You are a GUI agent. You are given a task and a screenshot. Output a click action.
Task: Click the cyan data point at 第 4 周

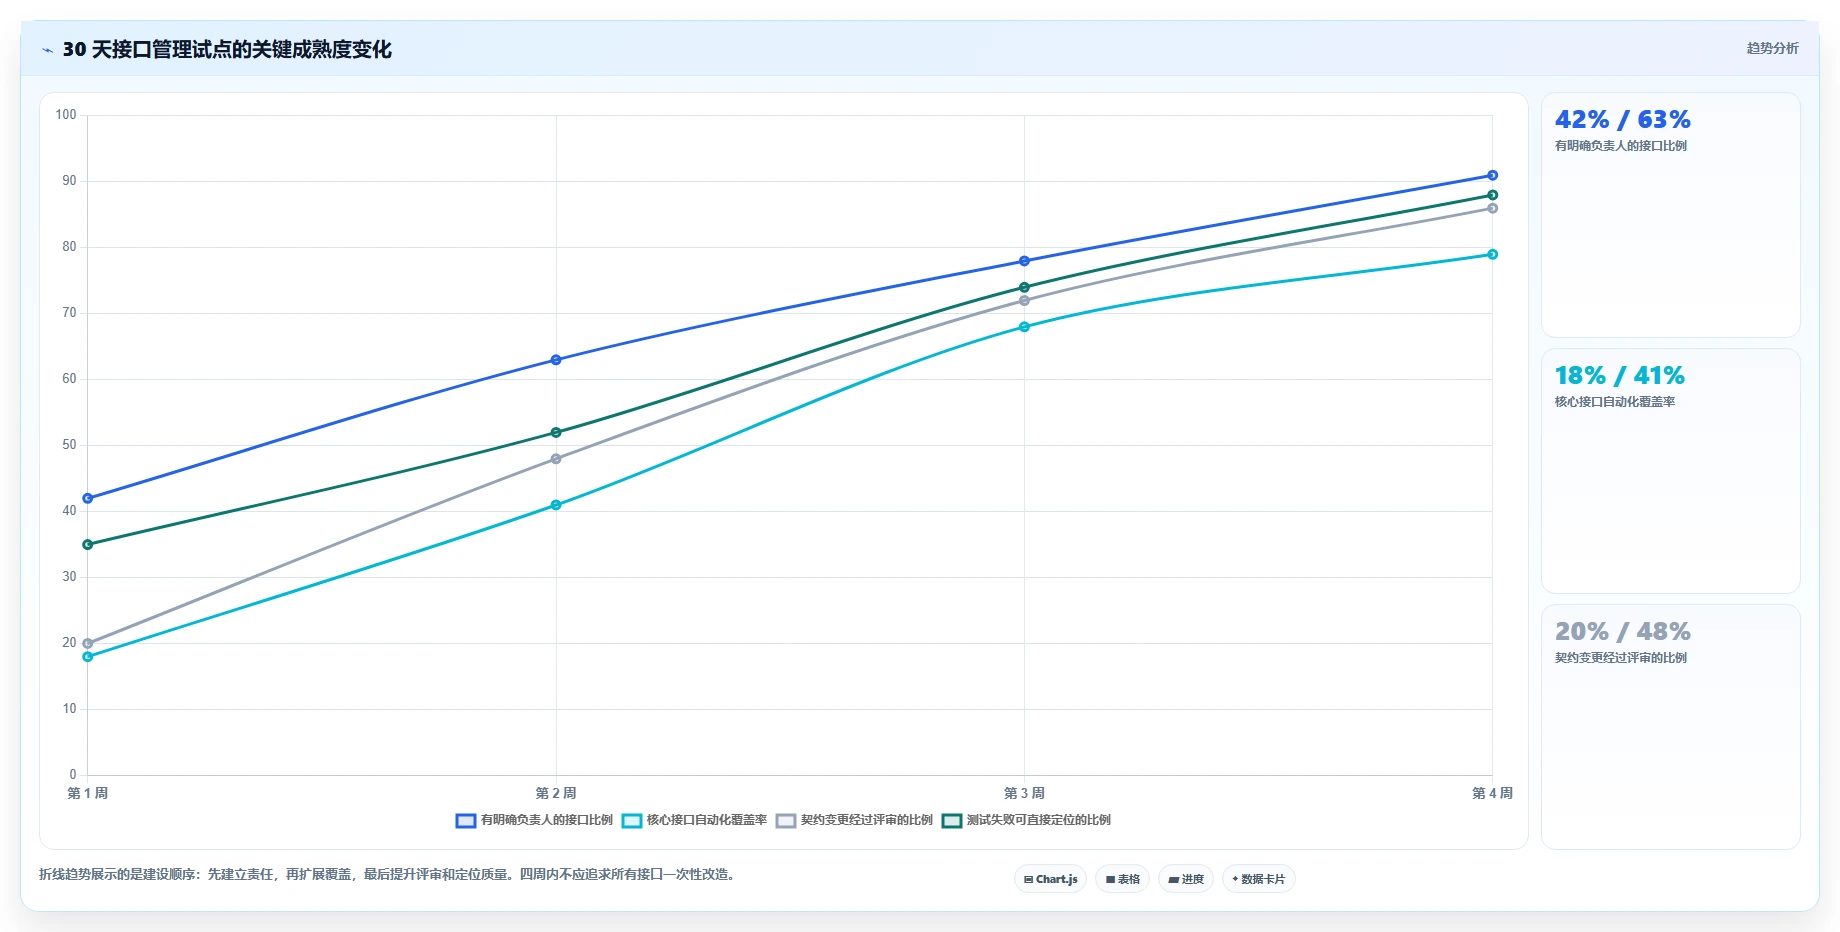click(1492, 254)
